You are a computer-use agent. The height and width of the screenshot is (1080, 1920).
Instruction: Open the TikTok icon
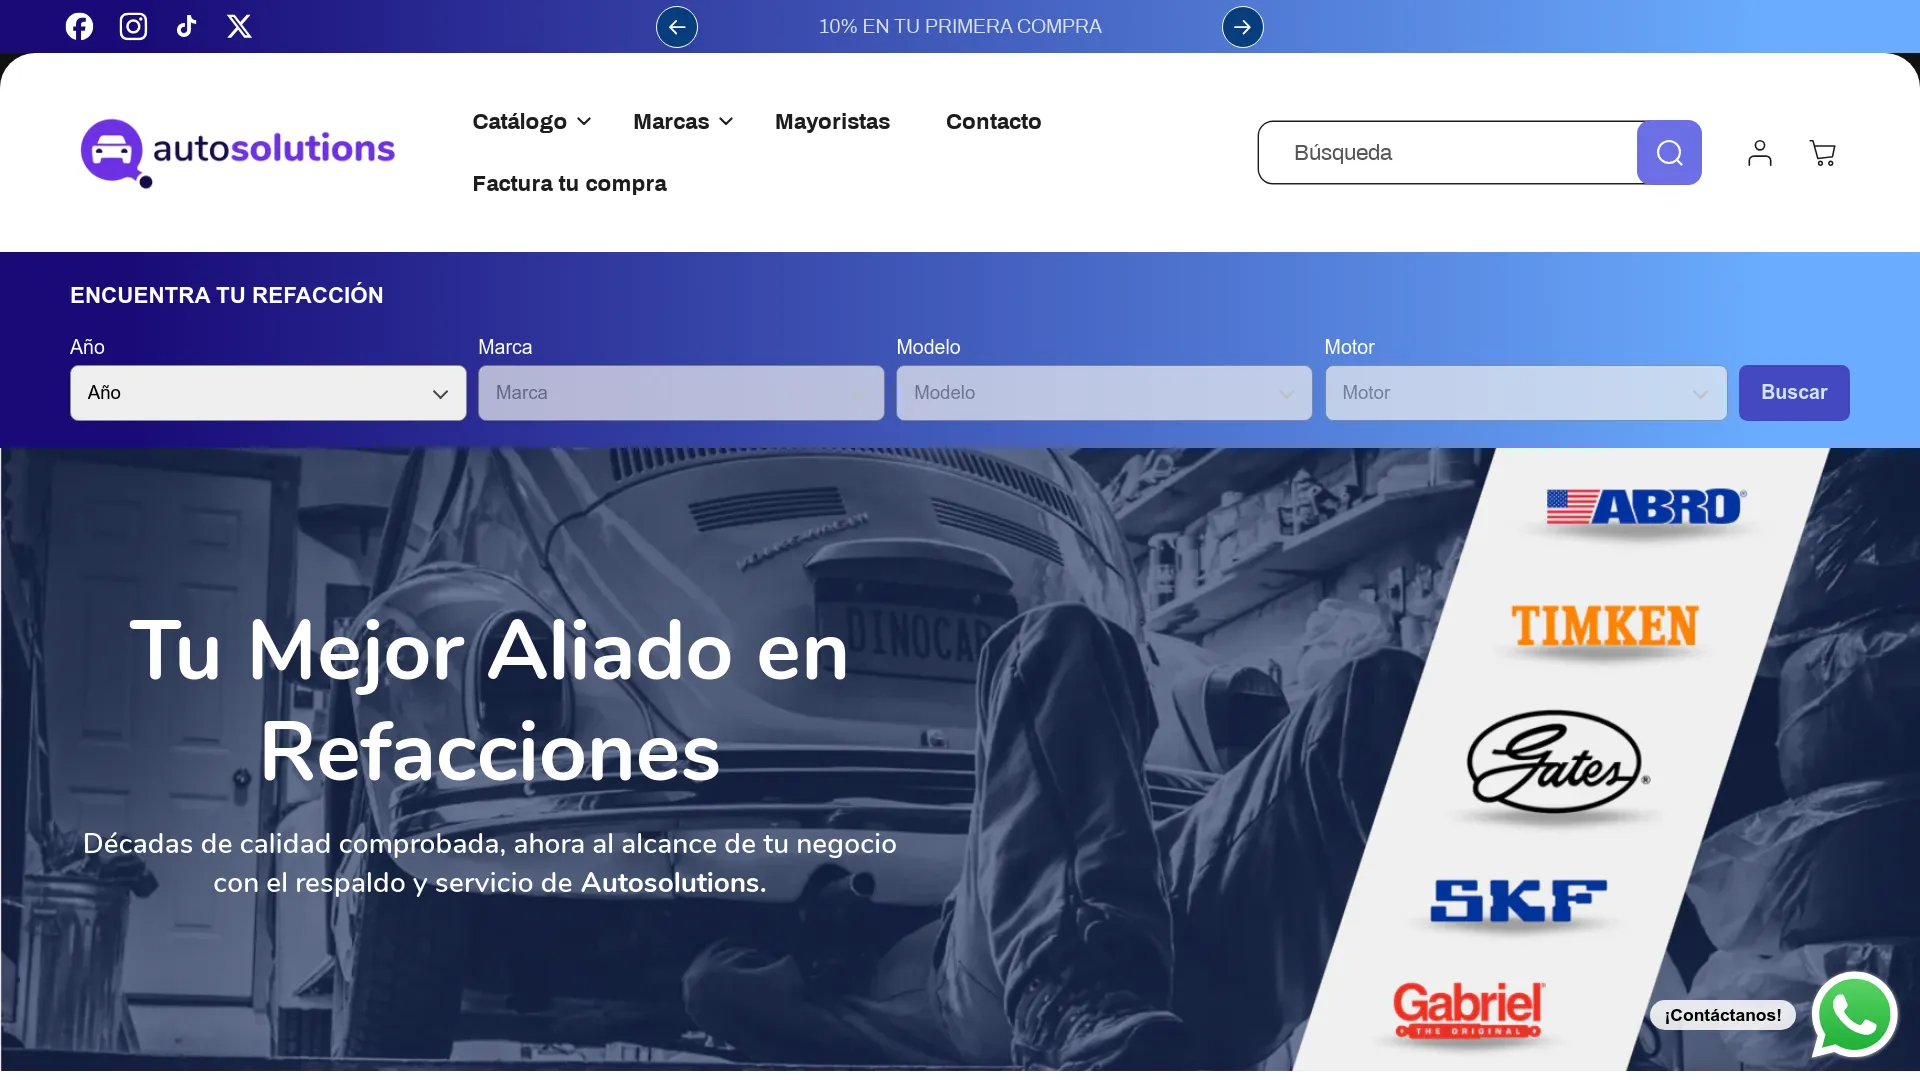pos(186,26)
